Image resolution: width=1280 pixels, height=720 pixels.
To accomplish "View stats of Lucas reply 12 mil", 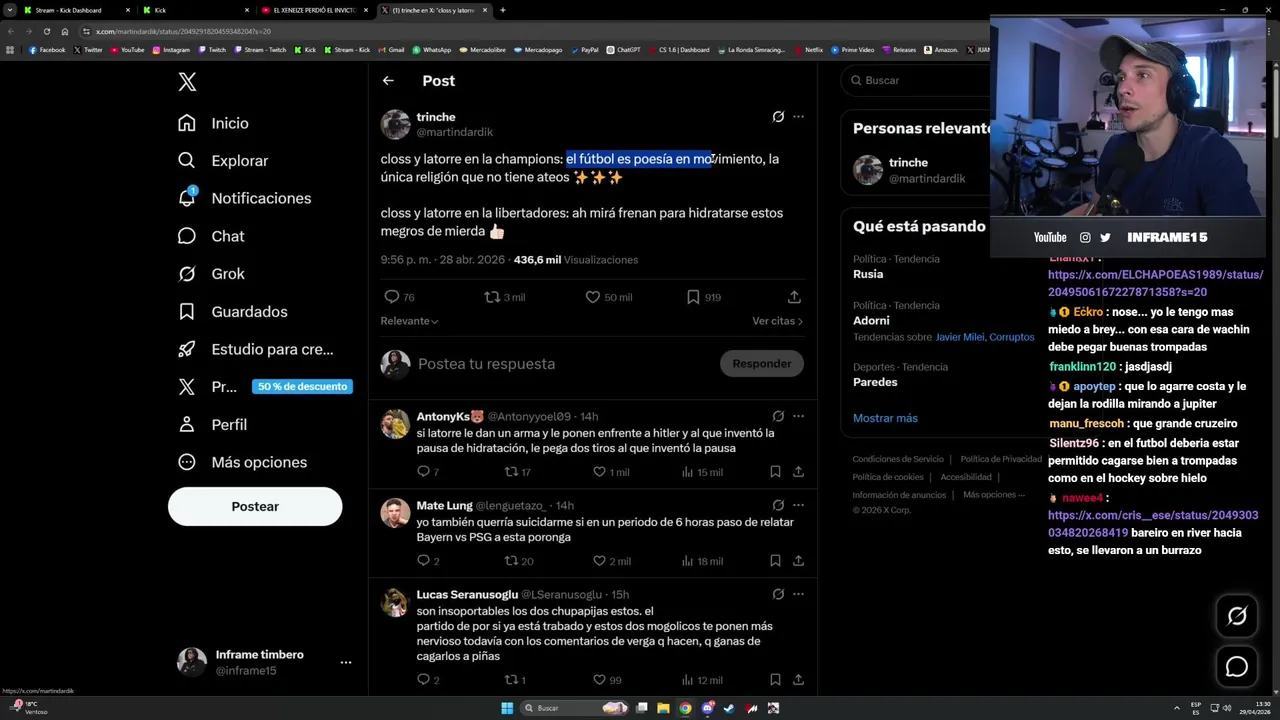I will (701, 680).
